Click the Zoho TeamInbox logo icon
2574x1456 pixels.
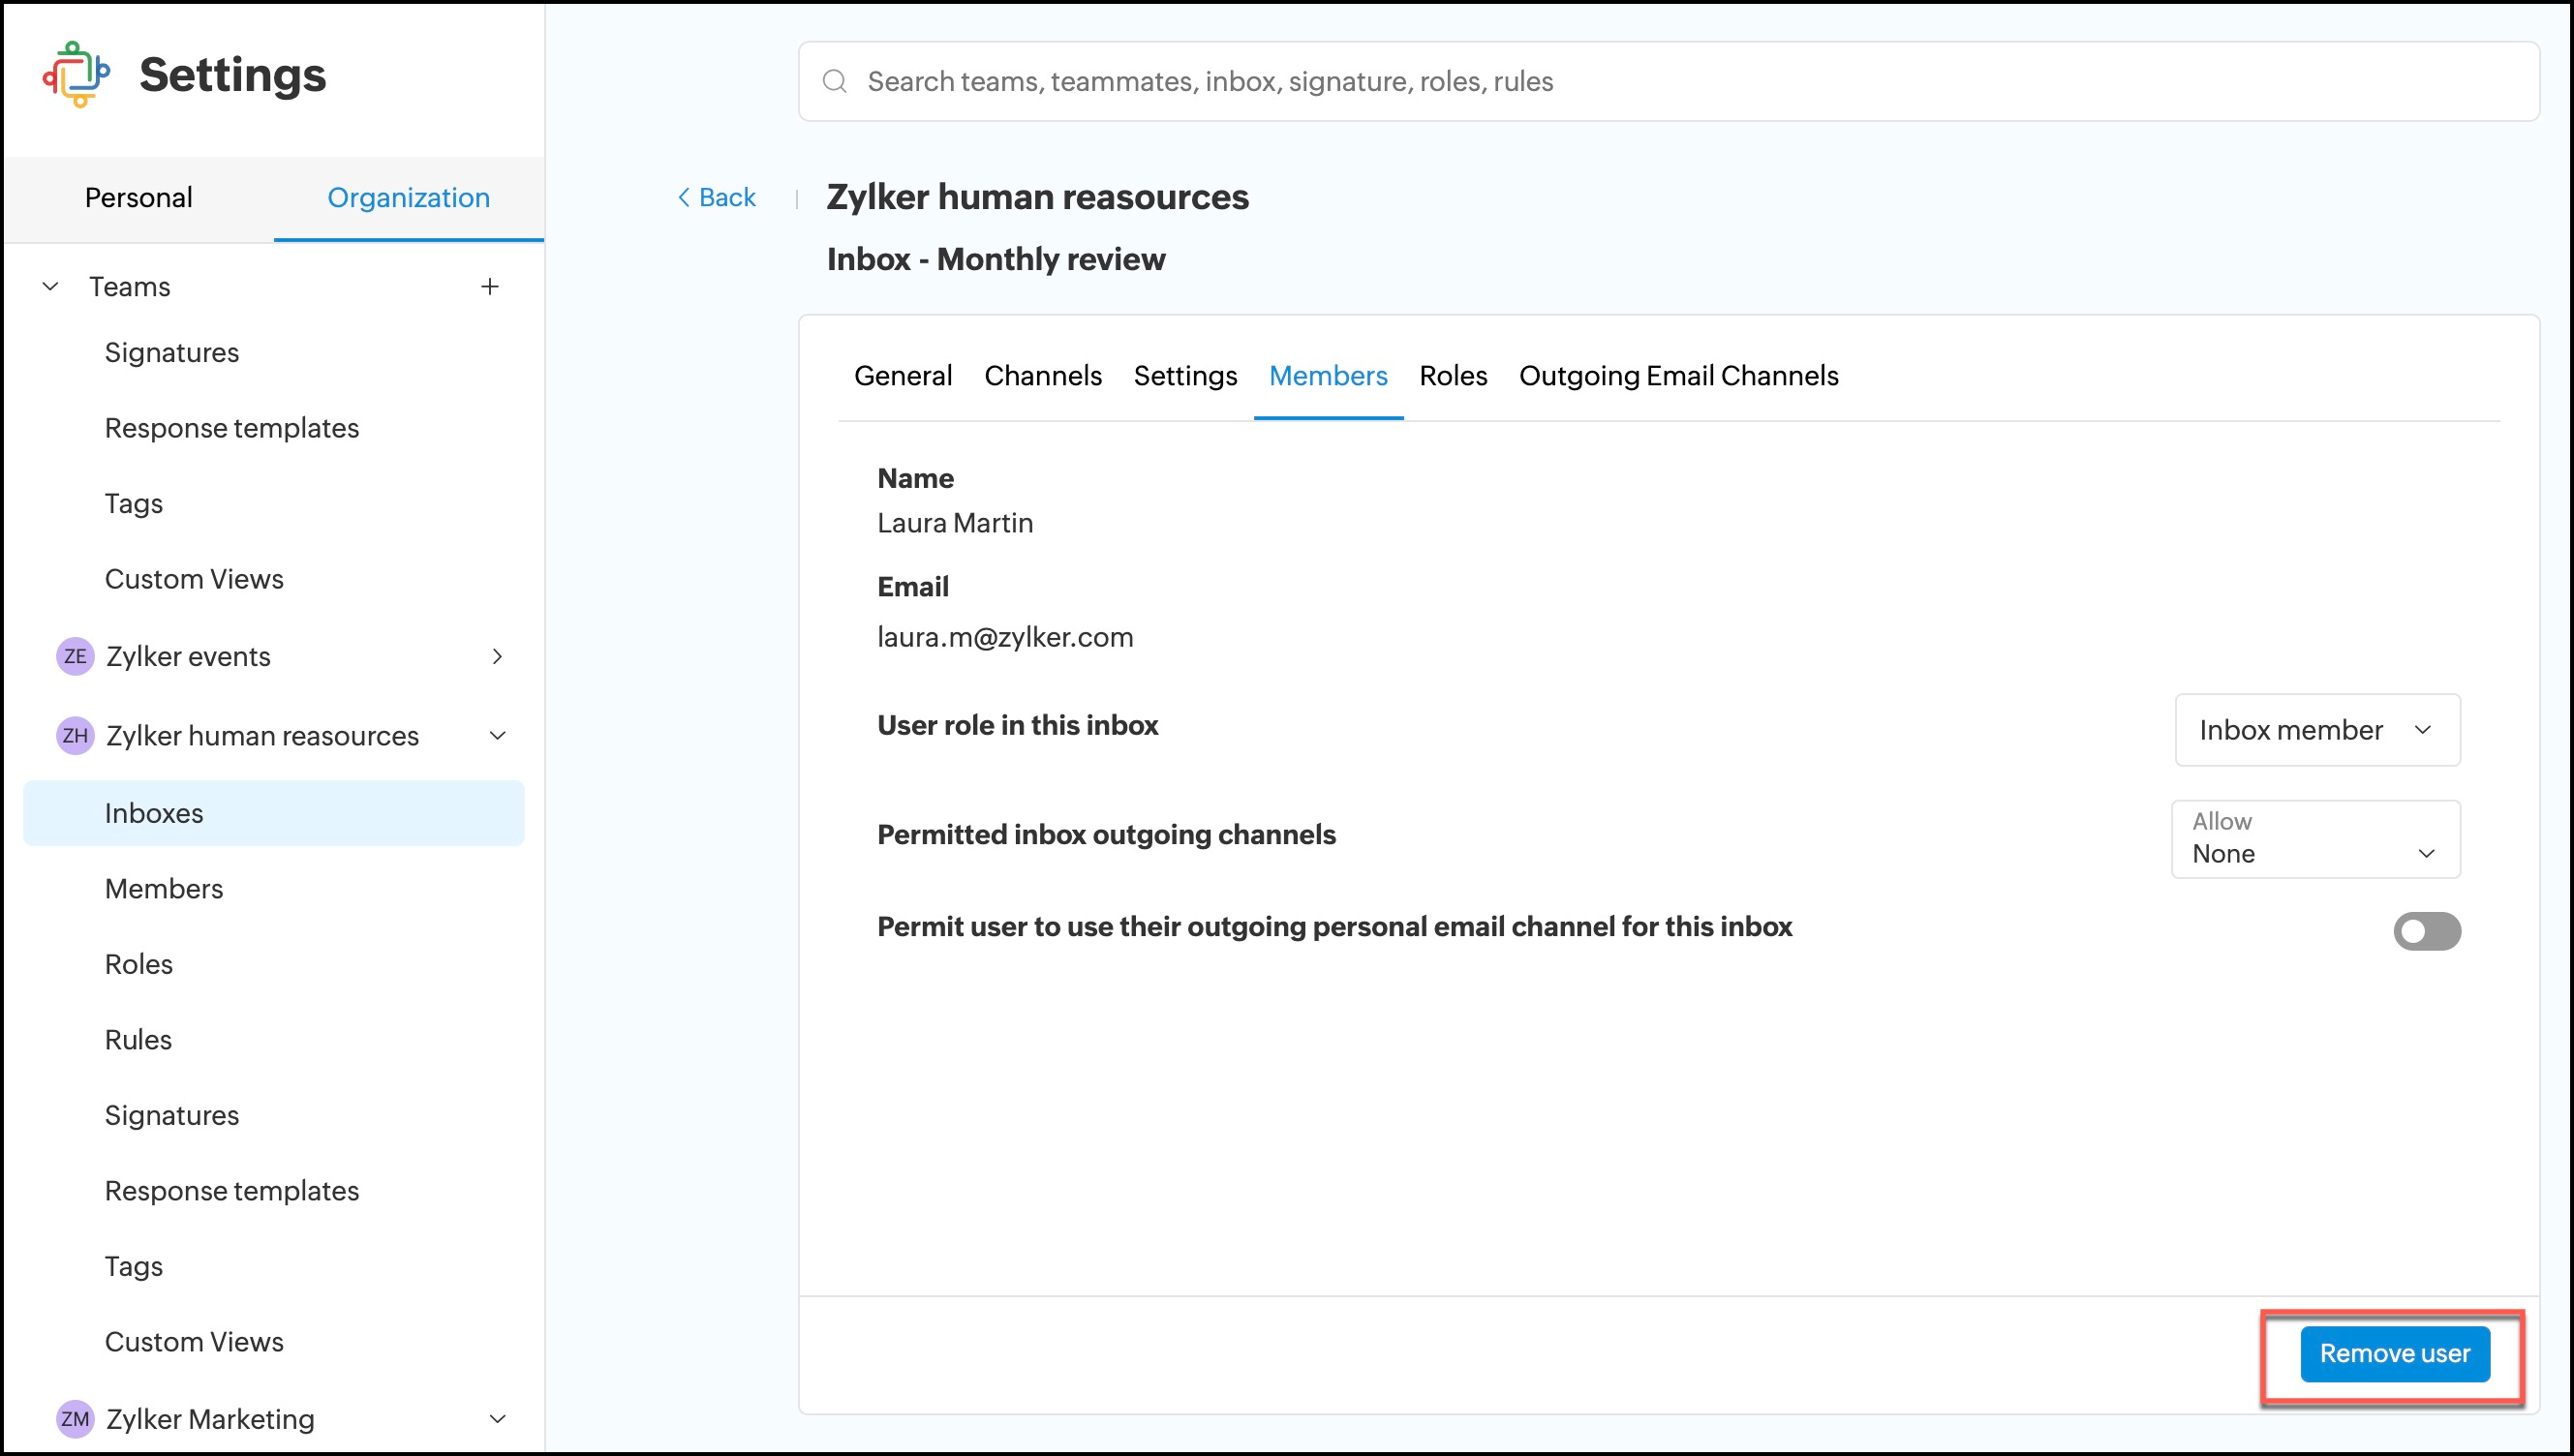tap(76, 75)
